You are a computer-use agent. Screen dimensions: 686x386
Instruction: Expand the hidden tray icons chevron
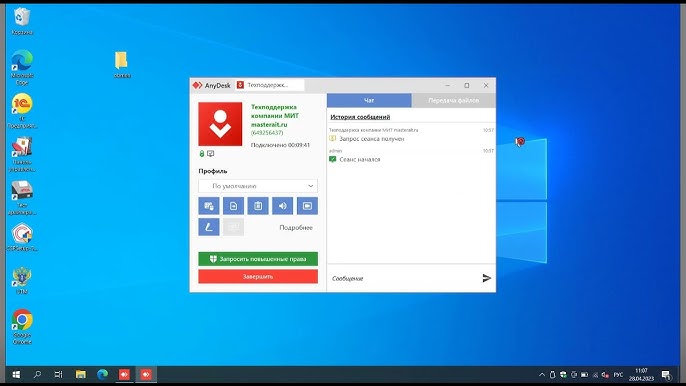click(x=542, y=375)
